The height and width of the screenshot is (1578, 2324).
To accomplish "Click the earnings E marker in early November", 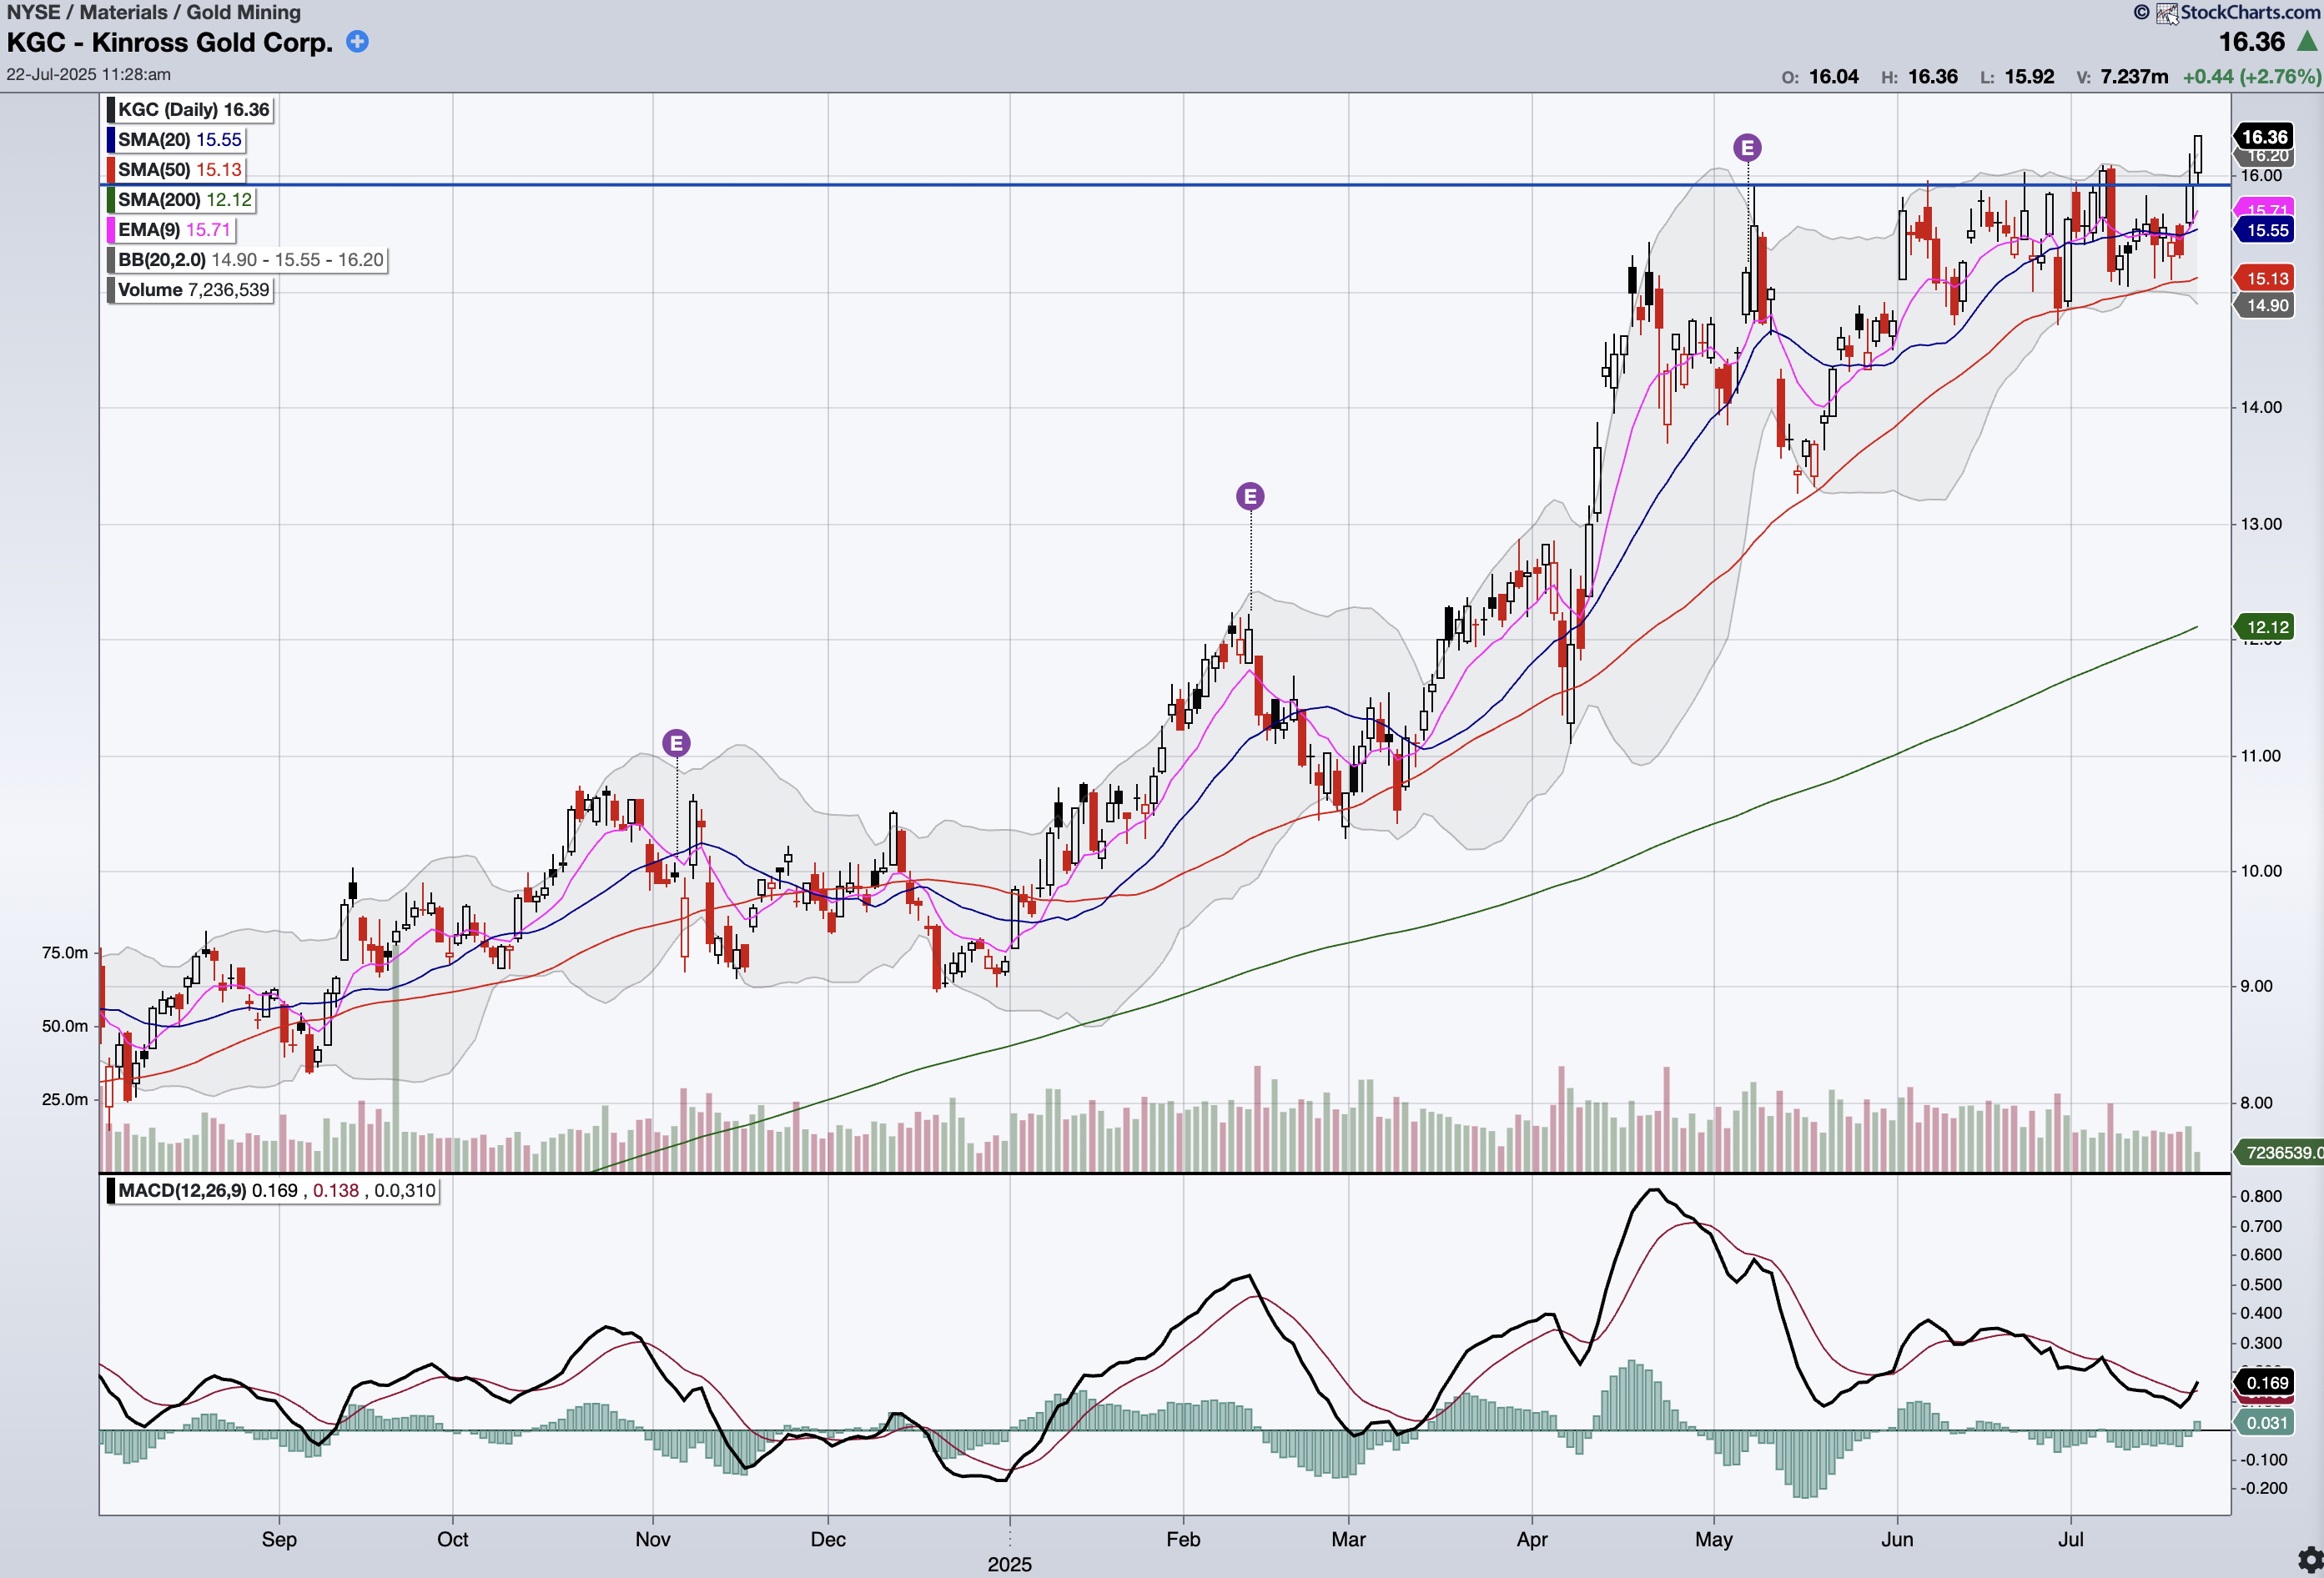I will [676, 743].
